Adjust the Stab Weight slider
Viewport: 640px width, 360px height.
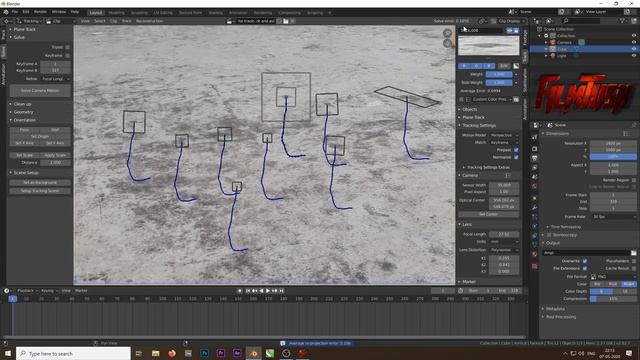pyautogui.click(x=499, y=82)
